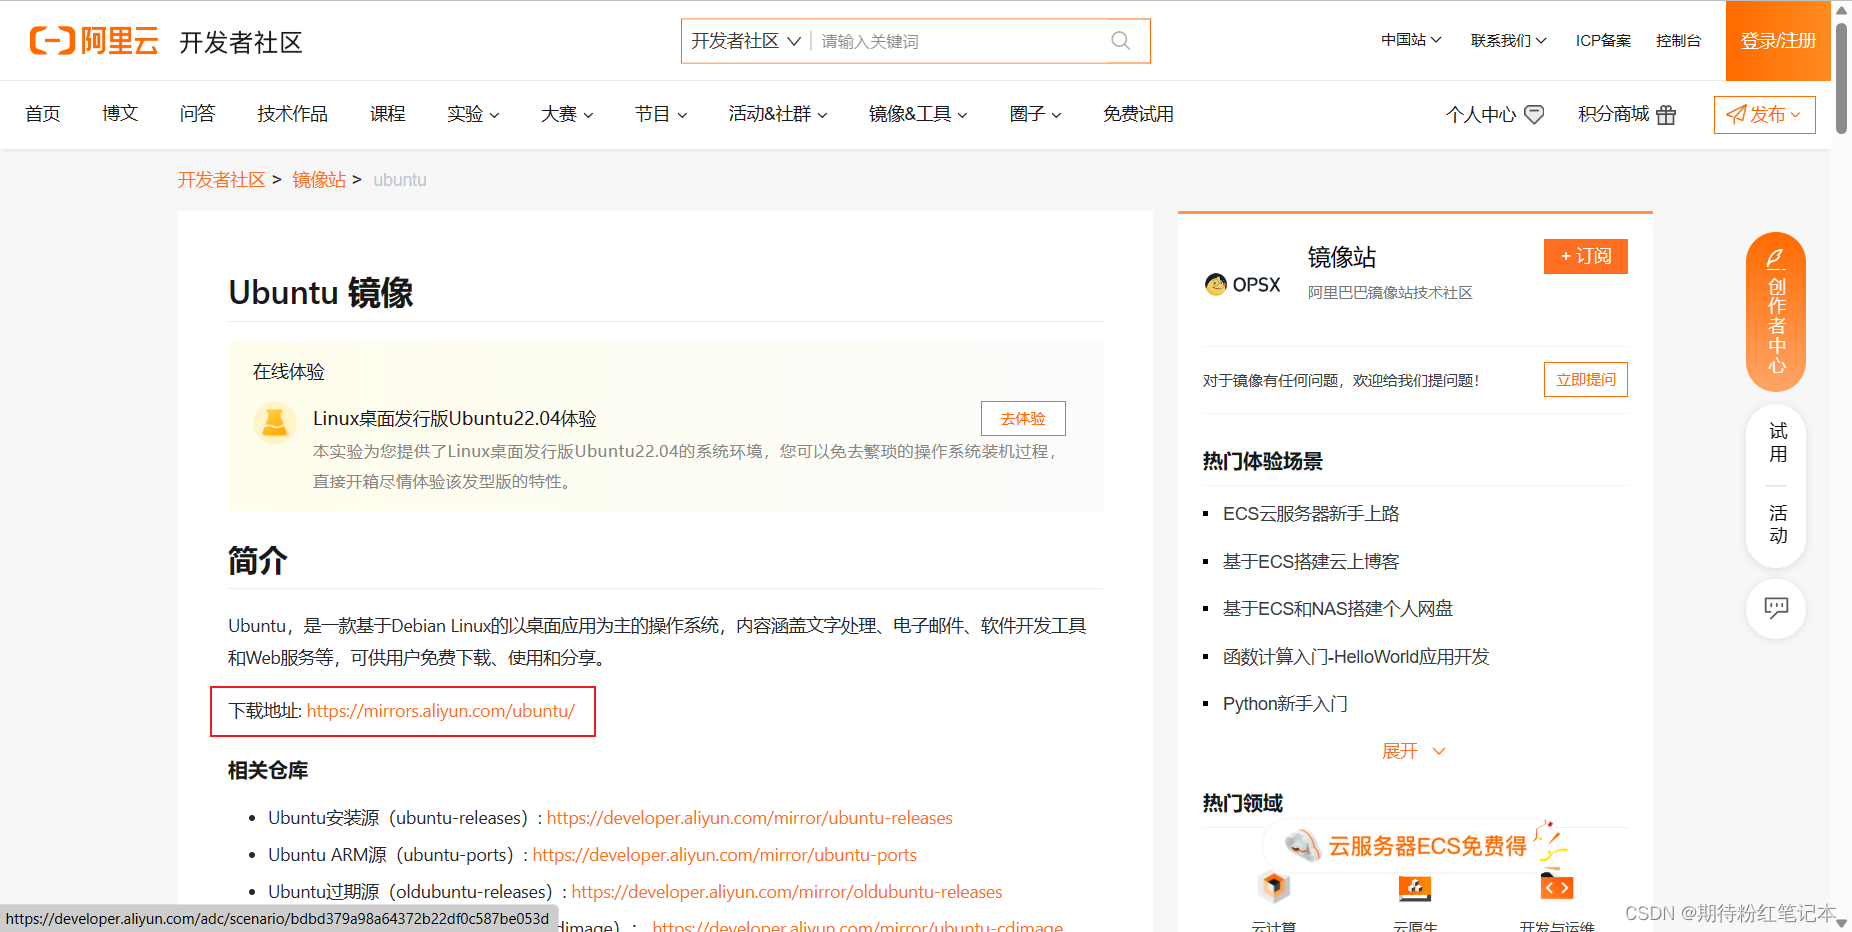Image resolution: width=1852 pixels, height=932 pixels.
Task: Click the search magnifier icon
Action: tap(1121, 41)
